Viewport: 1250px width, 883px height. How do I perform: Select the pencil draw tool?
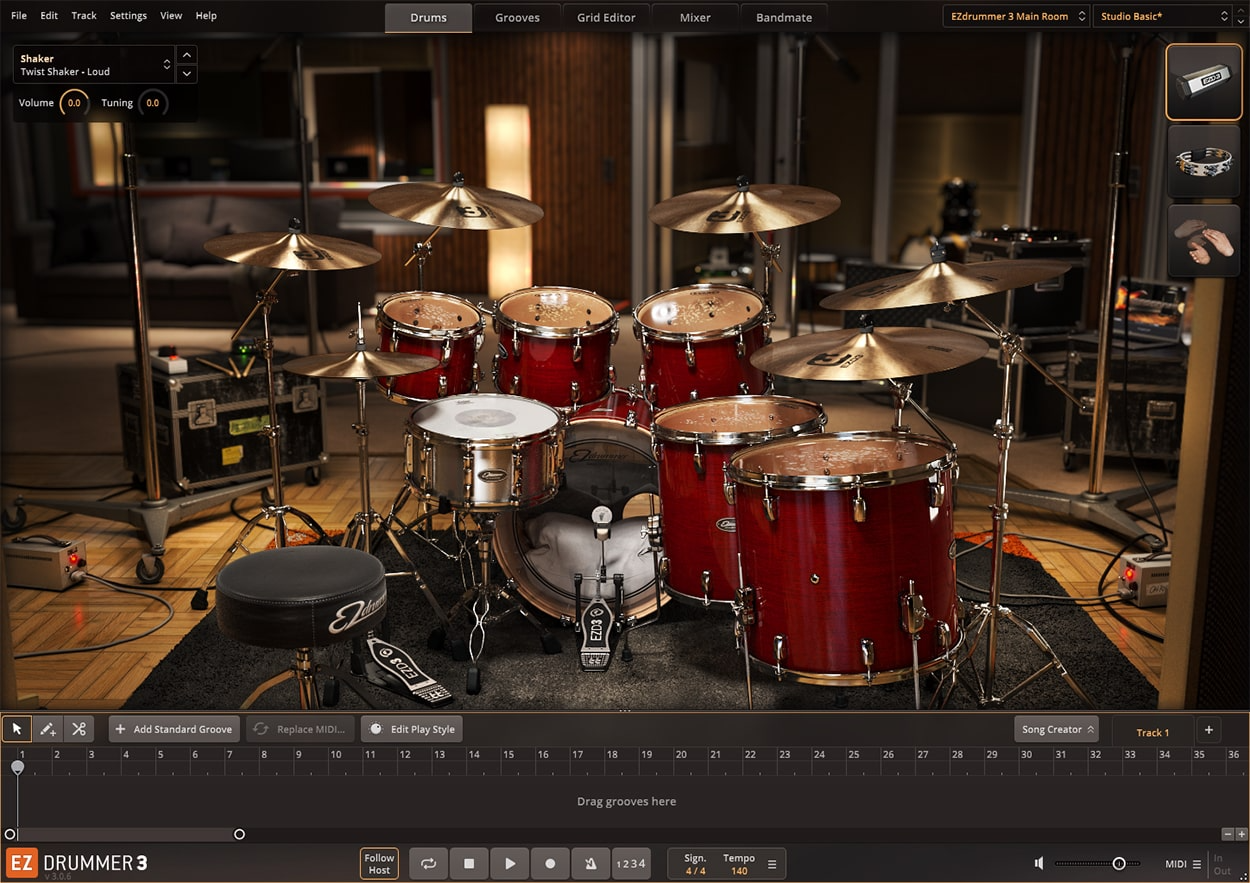tap(48, 729)
